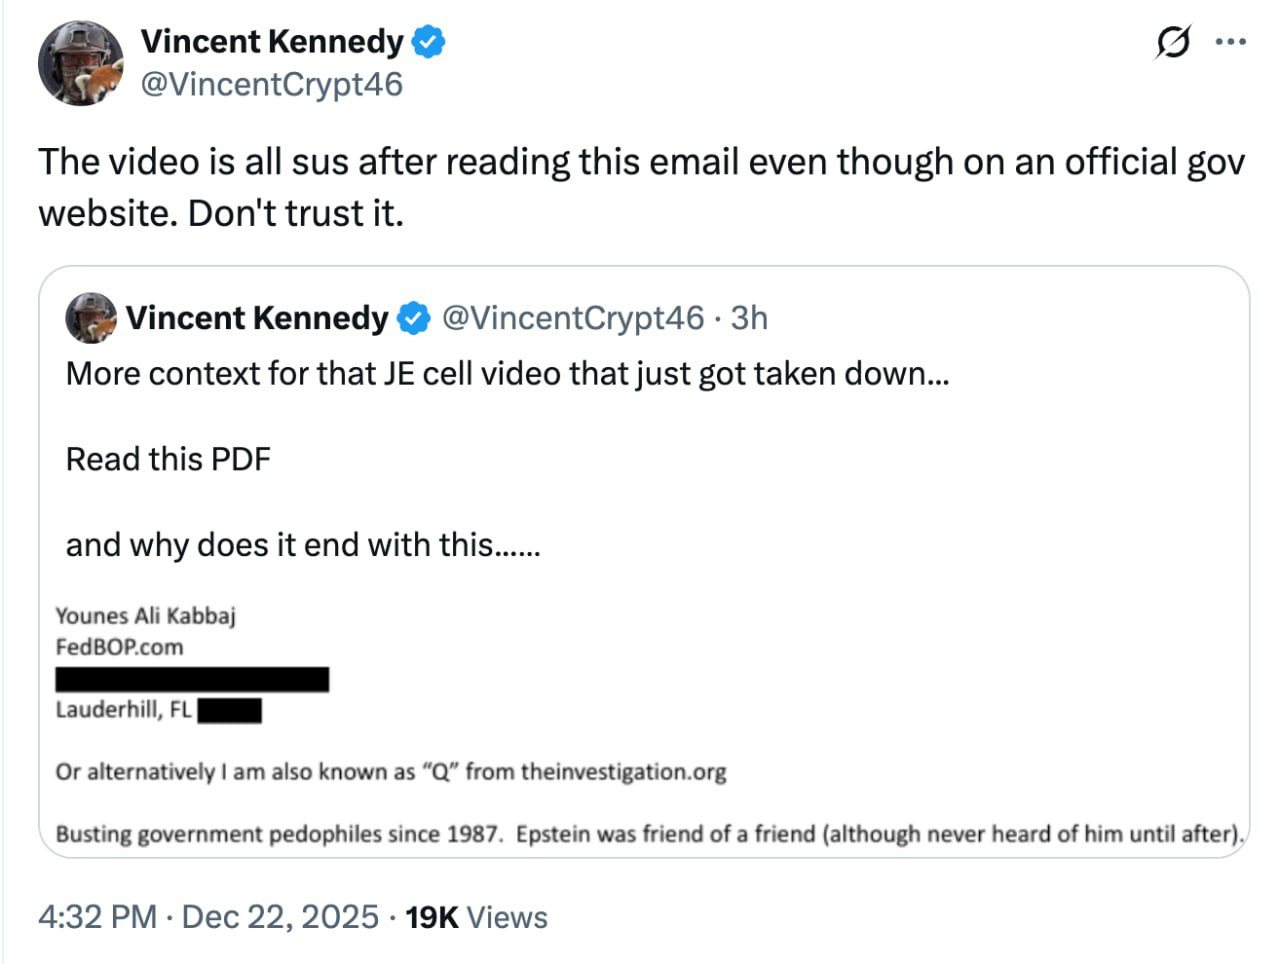Click the main tweet text about video being sus
The width and height of the screenshot is (1280, 964).
[640, 187]
